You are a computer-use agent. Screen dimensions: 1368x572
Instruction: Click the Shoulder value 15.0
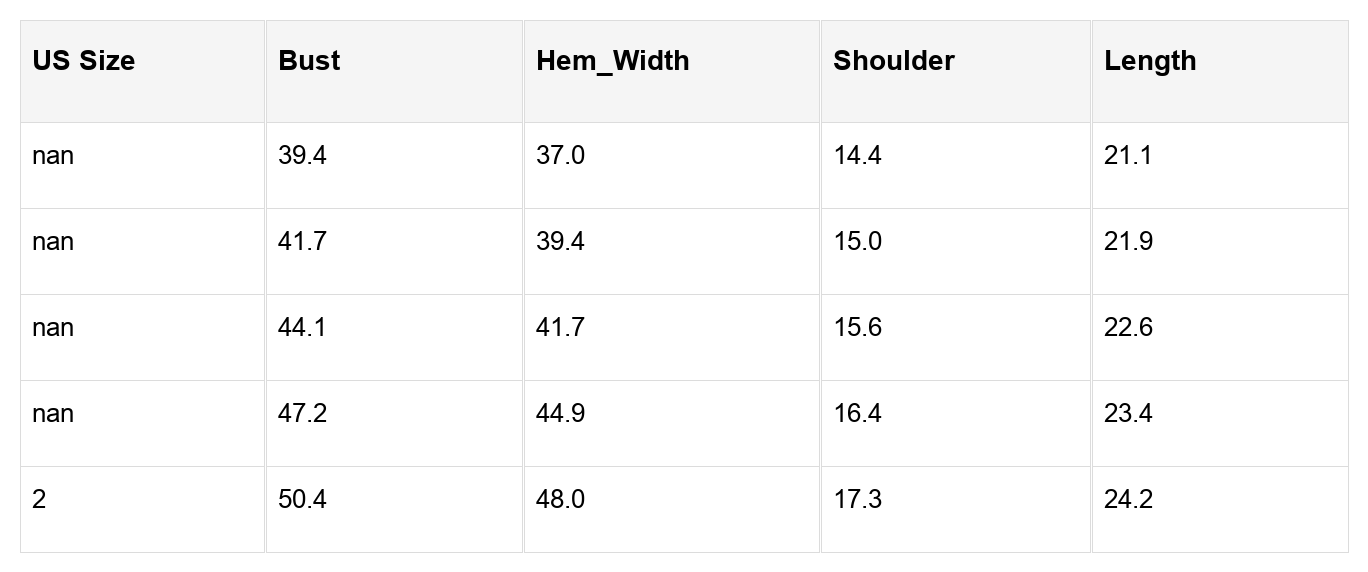(858, 242)
